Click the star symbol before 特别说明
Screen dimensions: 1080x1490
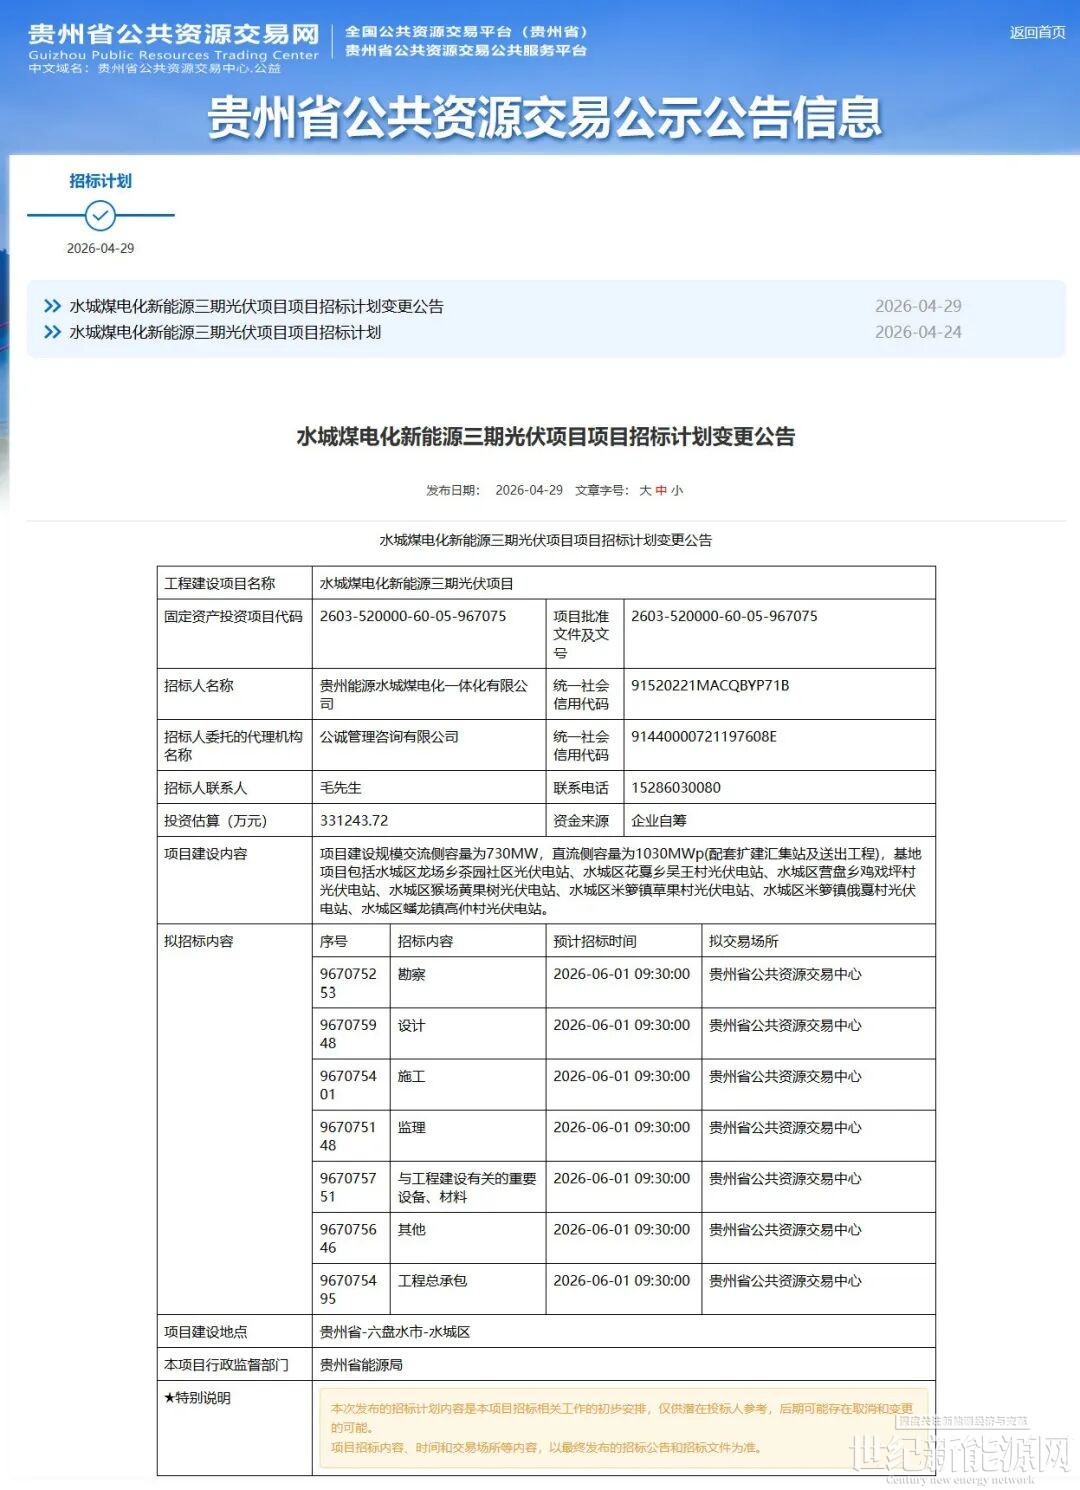170,1398
